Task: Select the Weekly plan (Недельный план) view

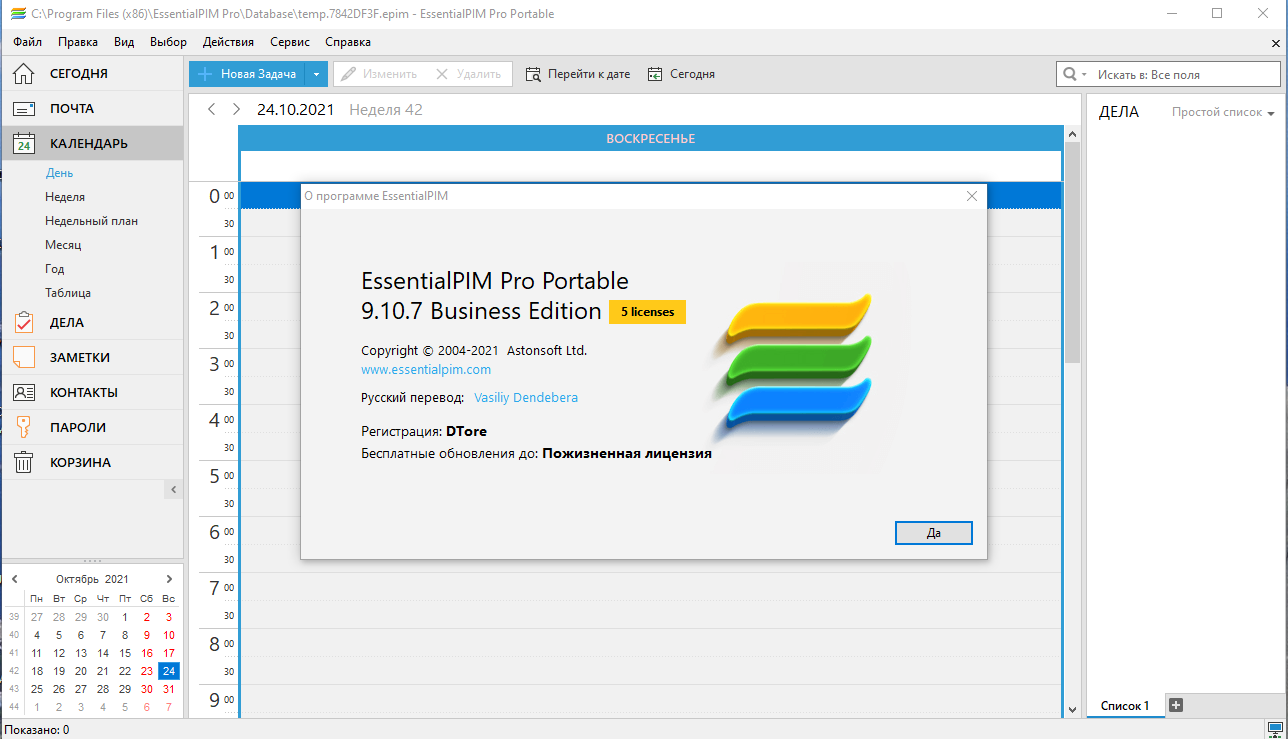Action: click(x=91, y=221)
